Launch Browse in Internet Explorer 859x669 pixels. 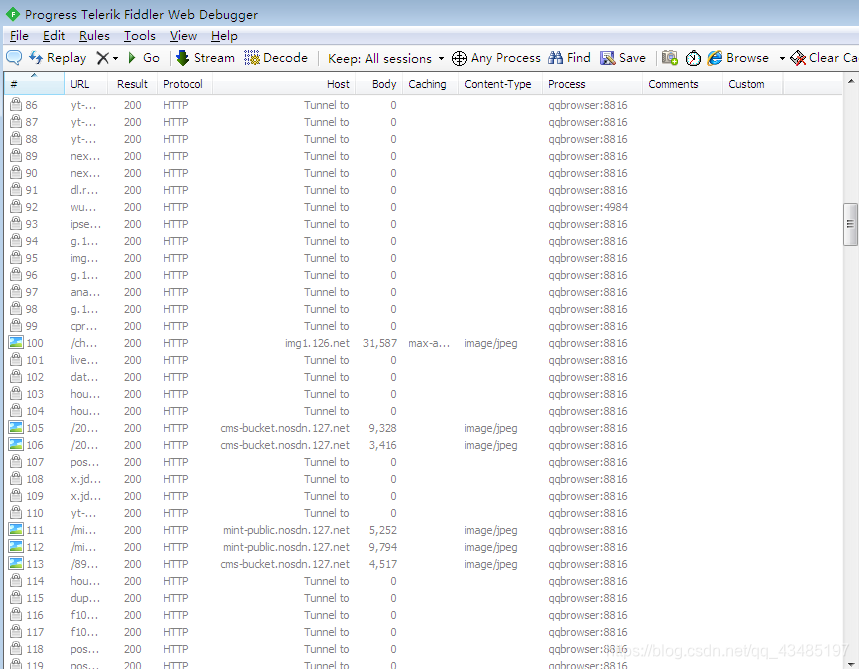pos(738,58)
